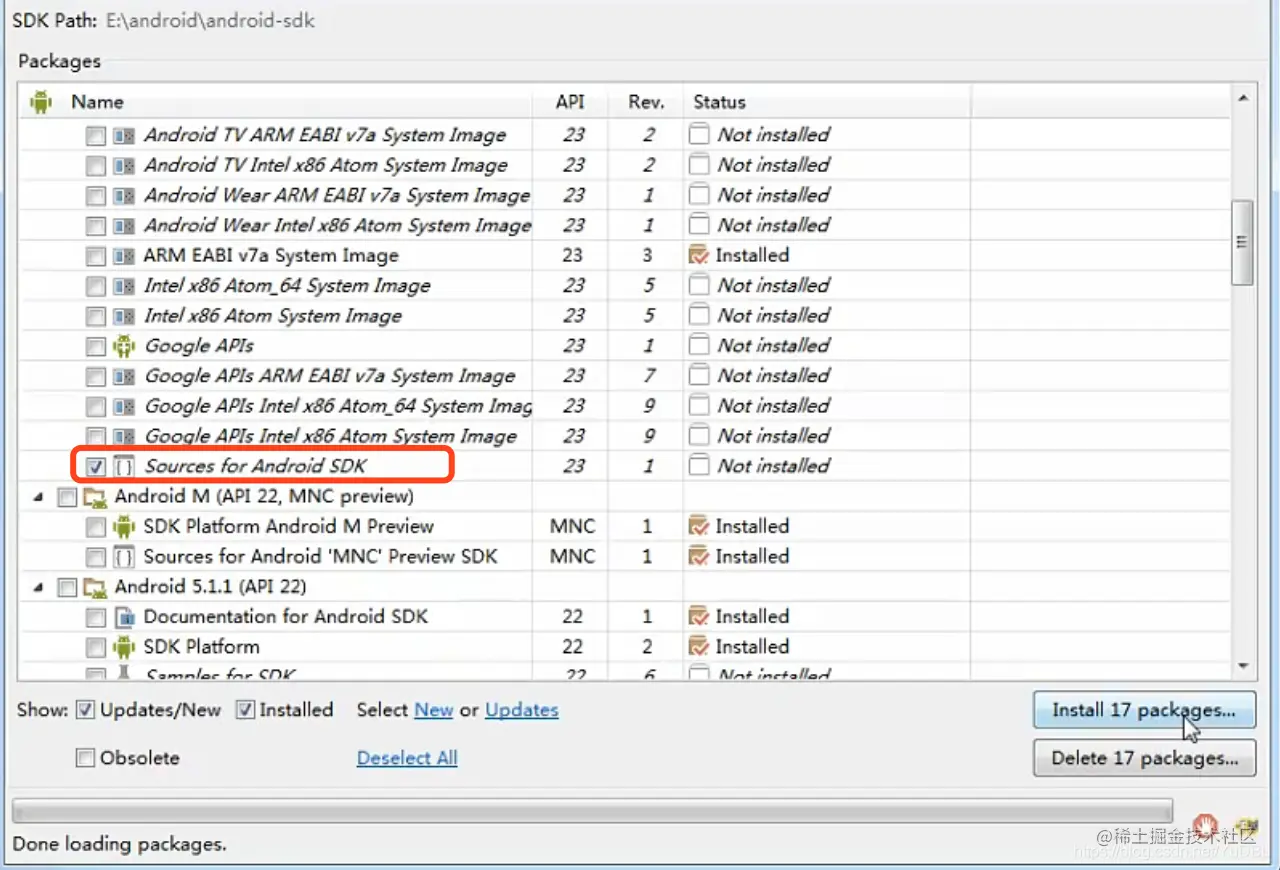Click the green Android icon beside Google APIs
1280x870 pixels.
pyautogui.click(x=124, y=346)
